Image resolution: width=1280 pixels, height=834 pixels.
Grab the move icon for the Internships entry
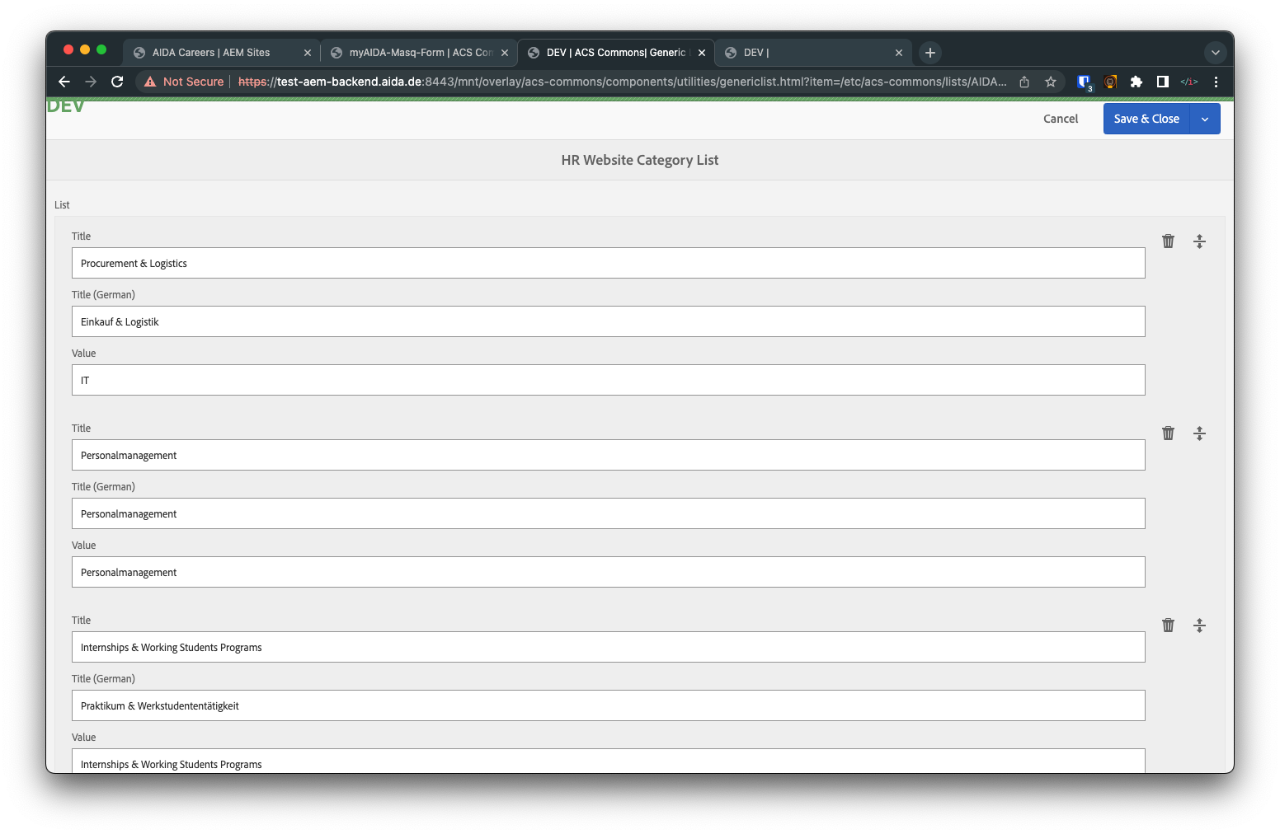[1199, 625]
